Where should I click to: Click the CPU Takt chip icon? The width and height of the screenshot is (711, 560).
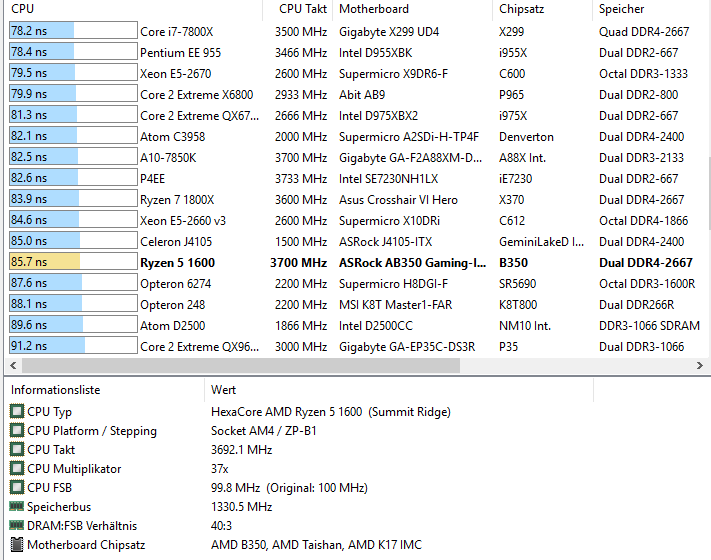click(x=17, y=449)
